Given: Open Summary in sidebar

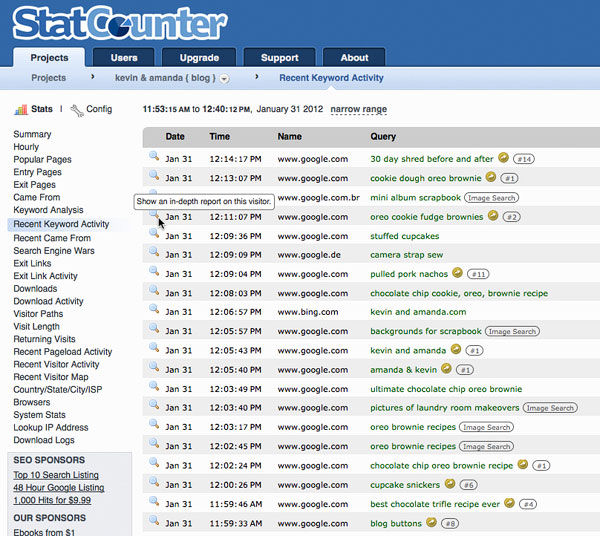Looking at the screenshot, I should tap(32, 134).
